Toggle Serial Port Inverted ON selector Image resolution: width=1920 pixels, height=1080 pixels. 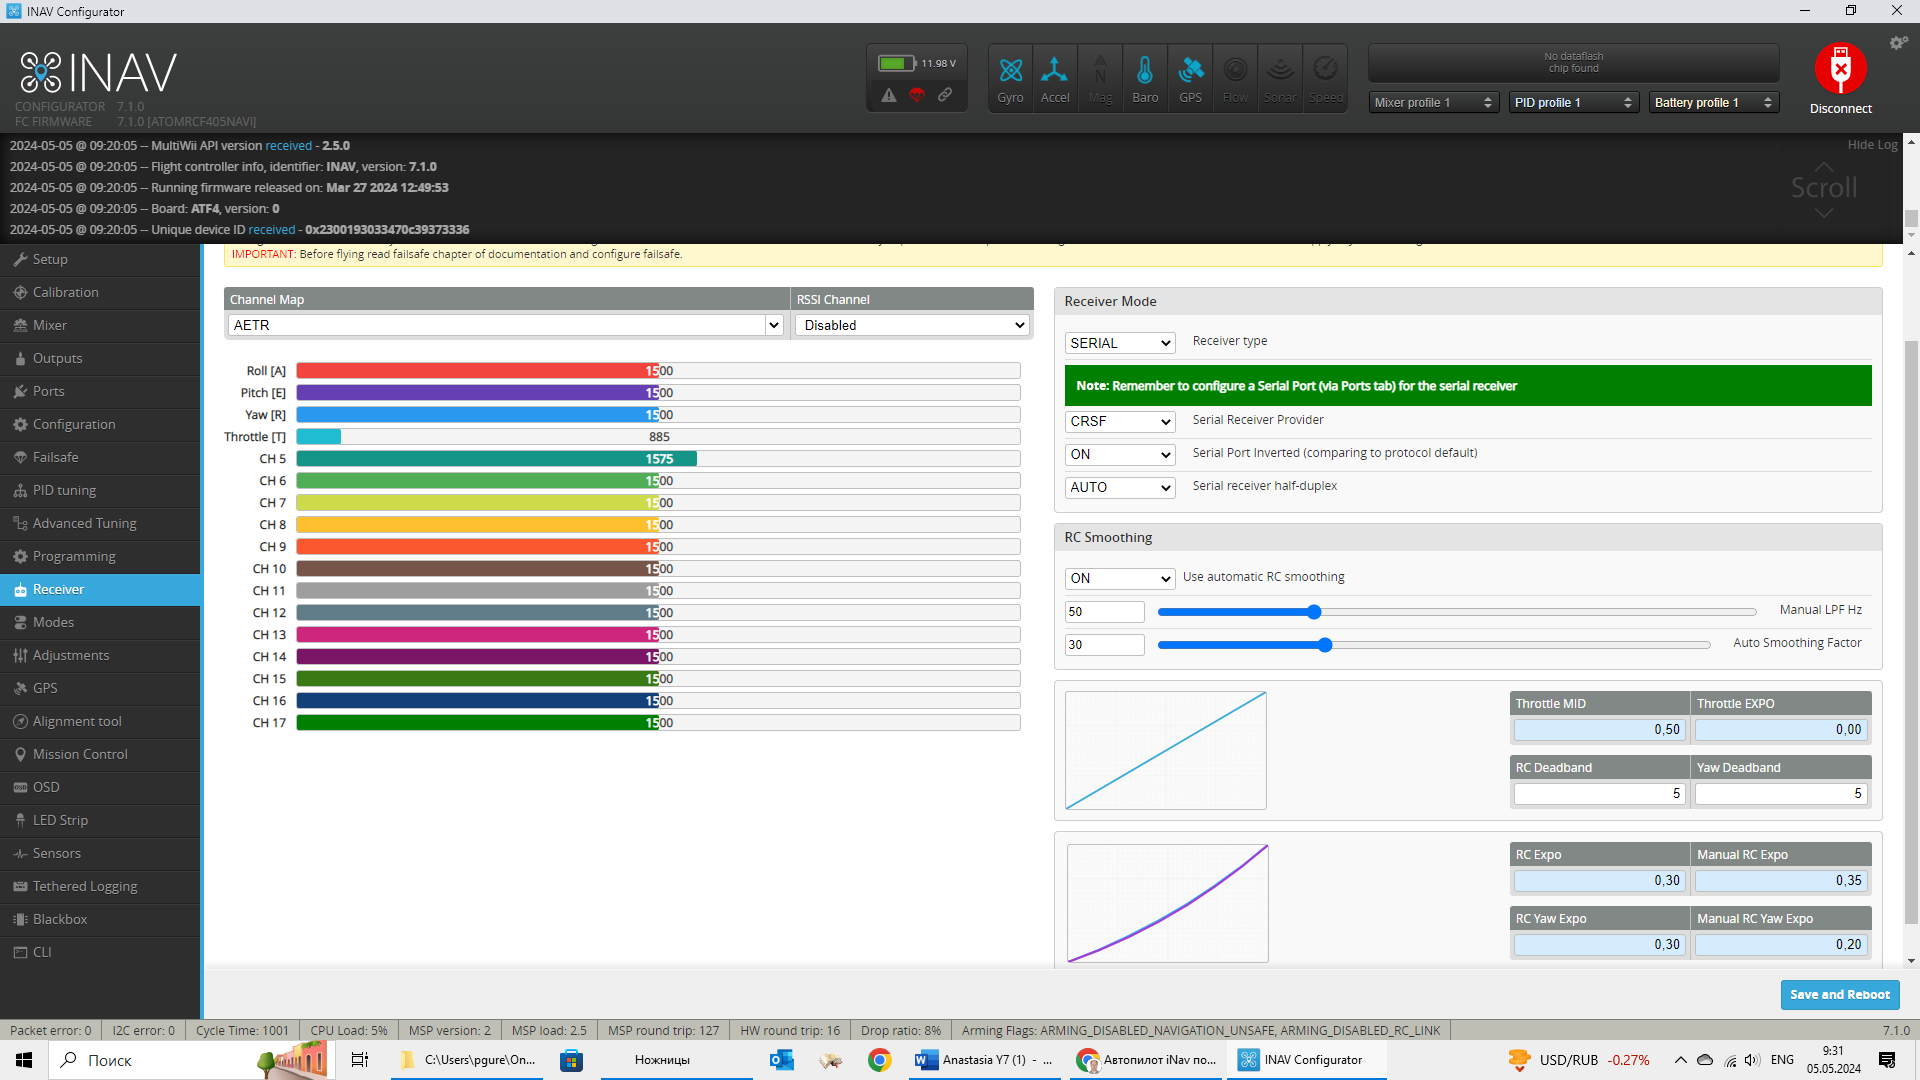pos(1119,455)
